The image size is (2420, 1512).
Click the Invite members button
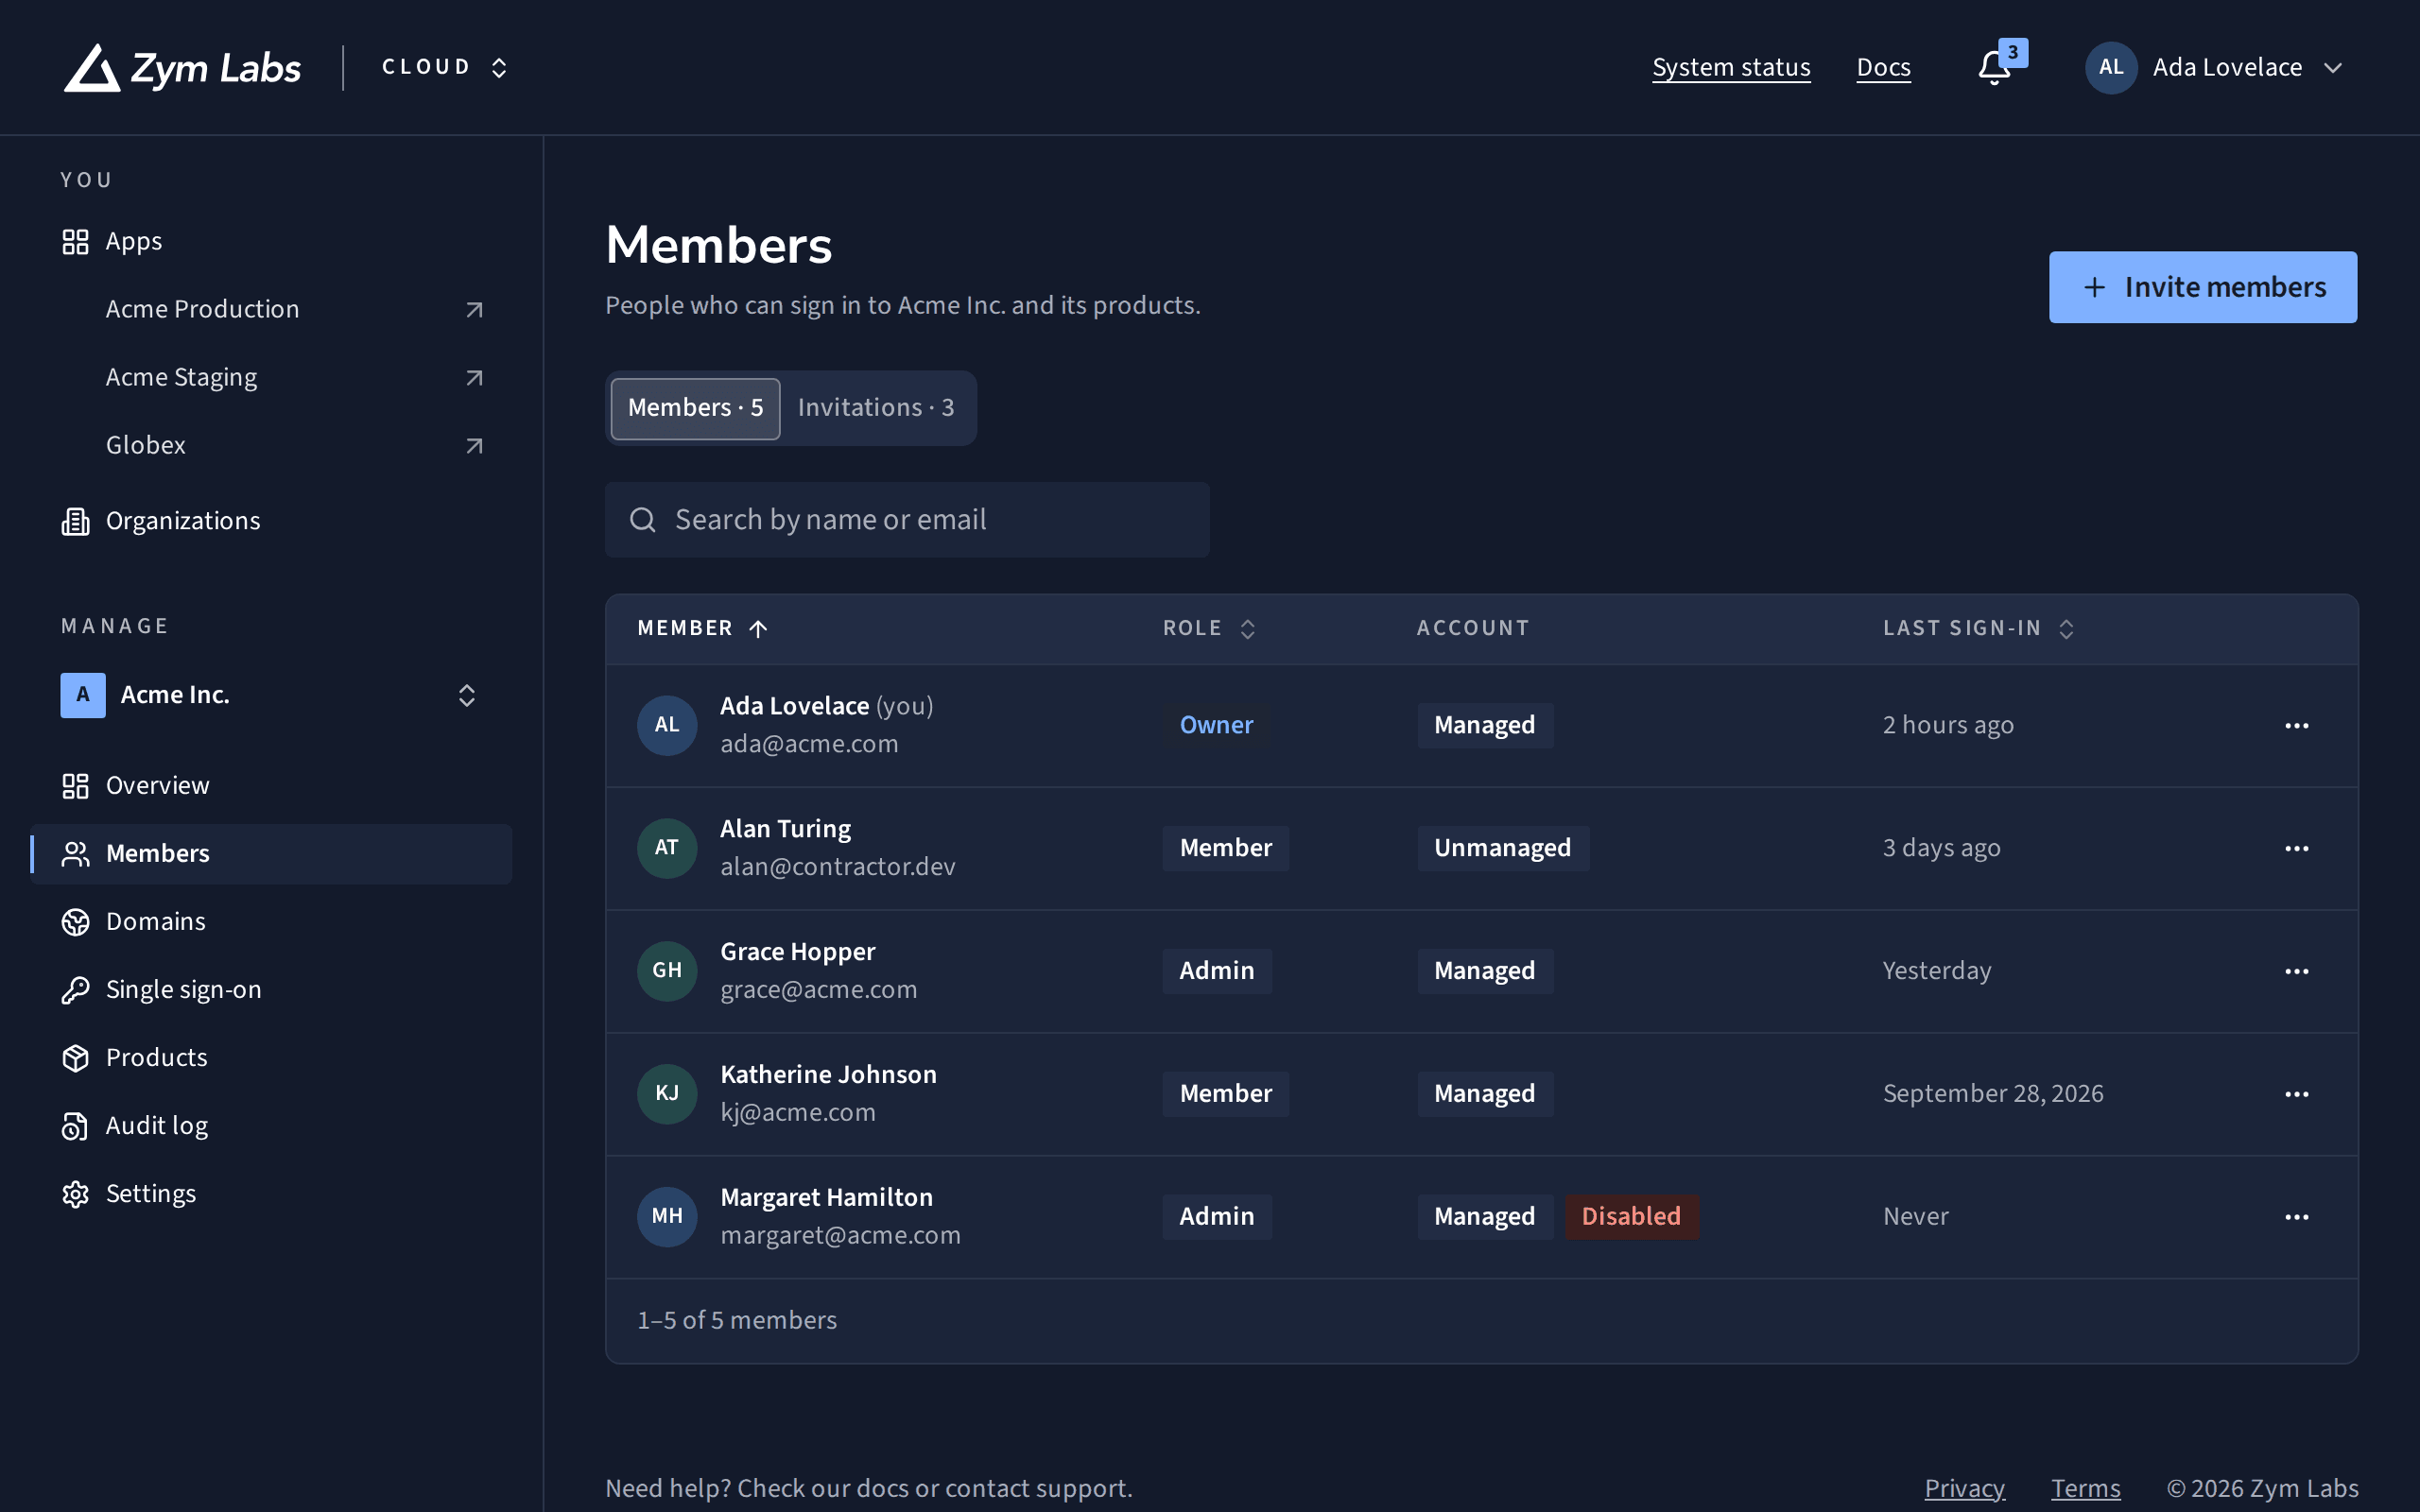pyautogui.click(x=2202, y=287)
